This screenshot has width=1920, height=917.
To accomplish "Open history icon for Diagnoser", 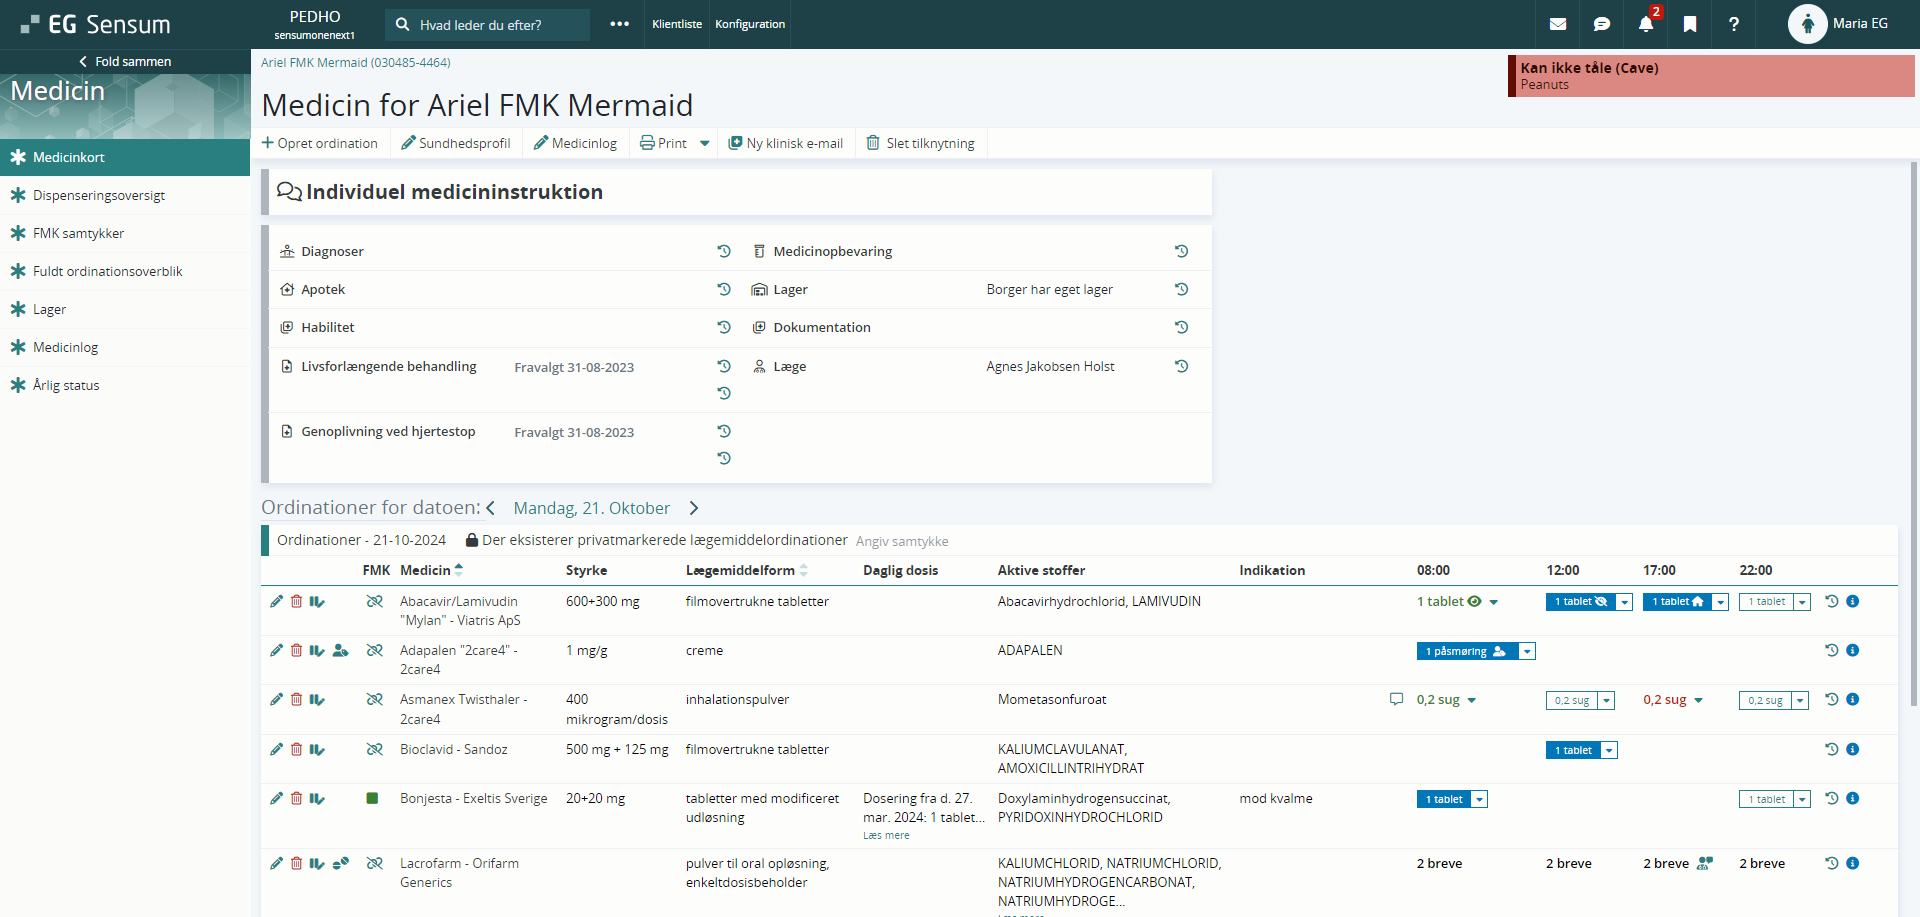I will pyautogui.click(x=724, y=251).
